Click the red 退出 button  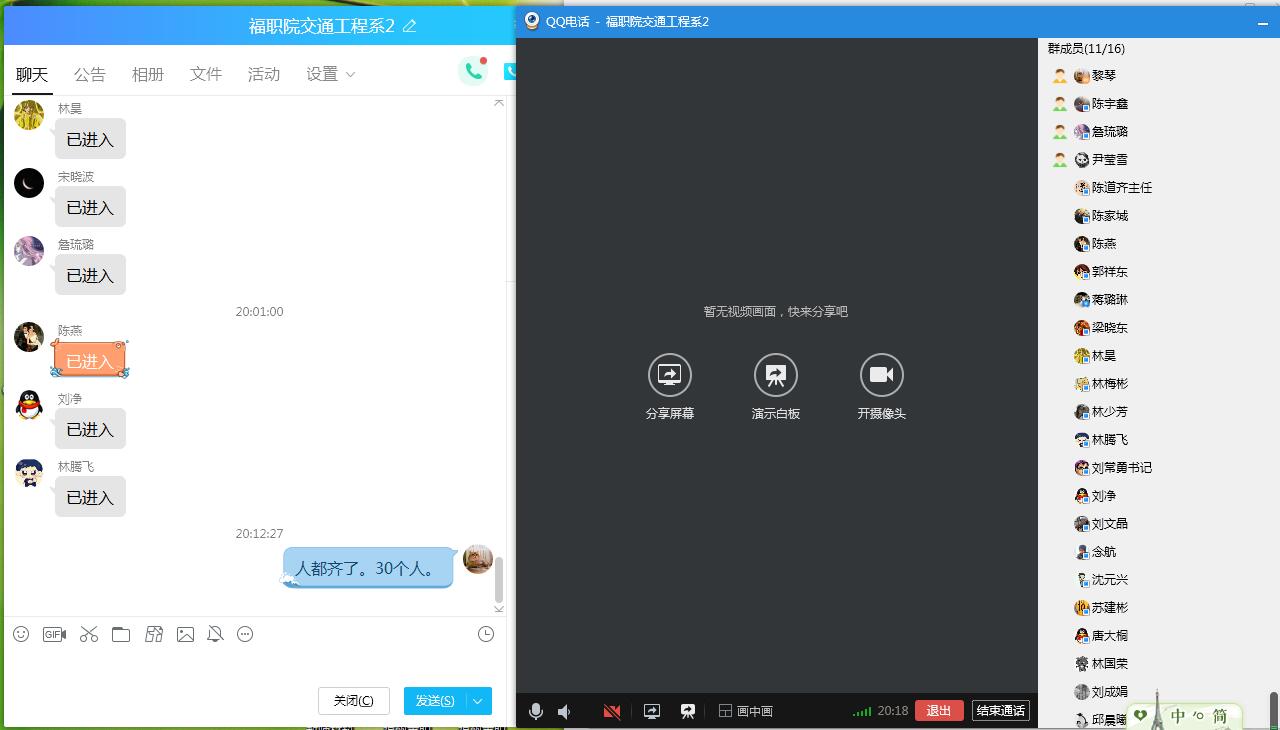pyautogui.click(x=939, y=711)
